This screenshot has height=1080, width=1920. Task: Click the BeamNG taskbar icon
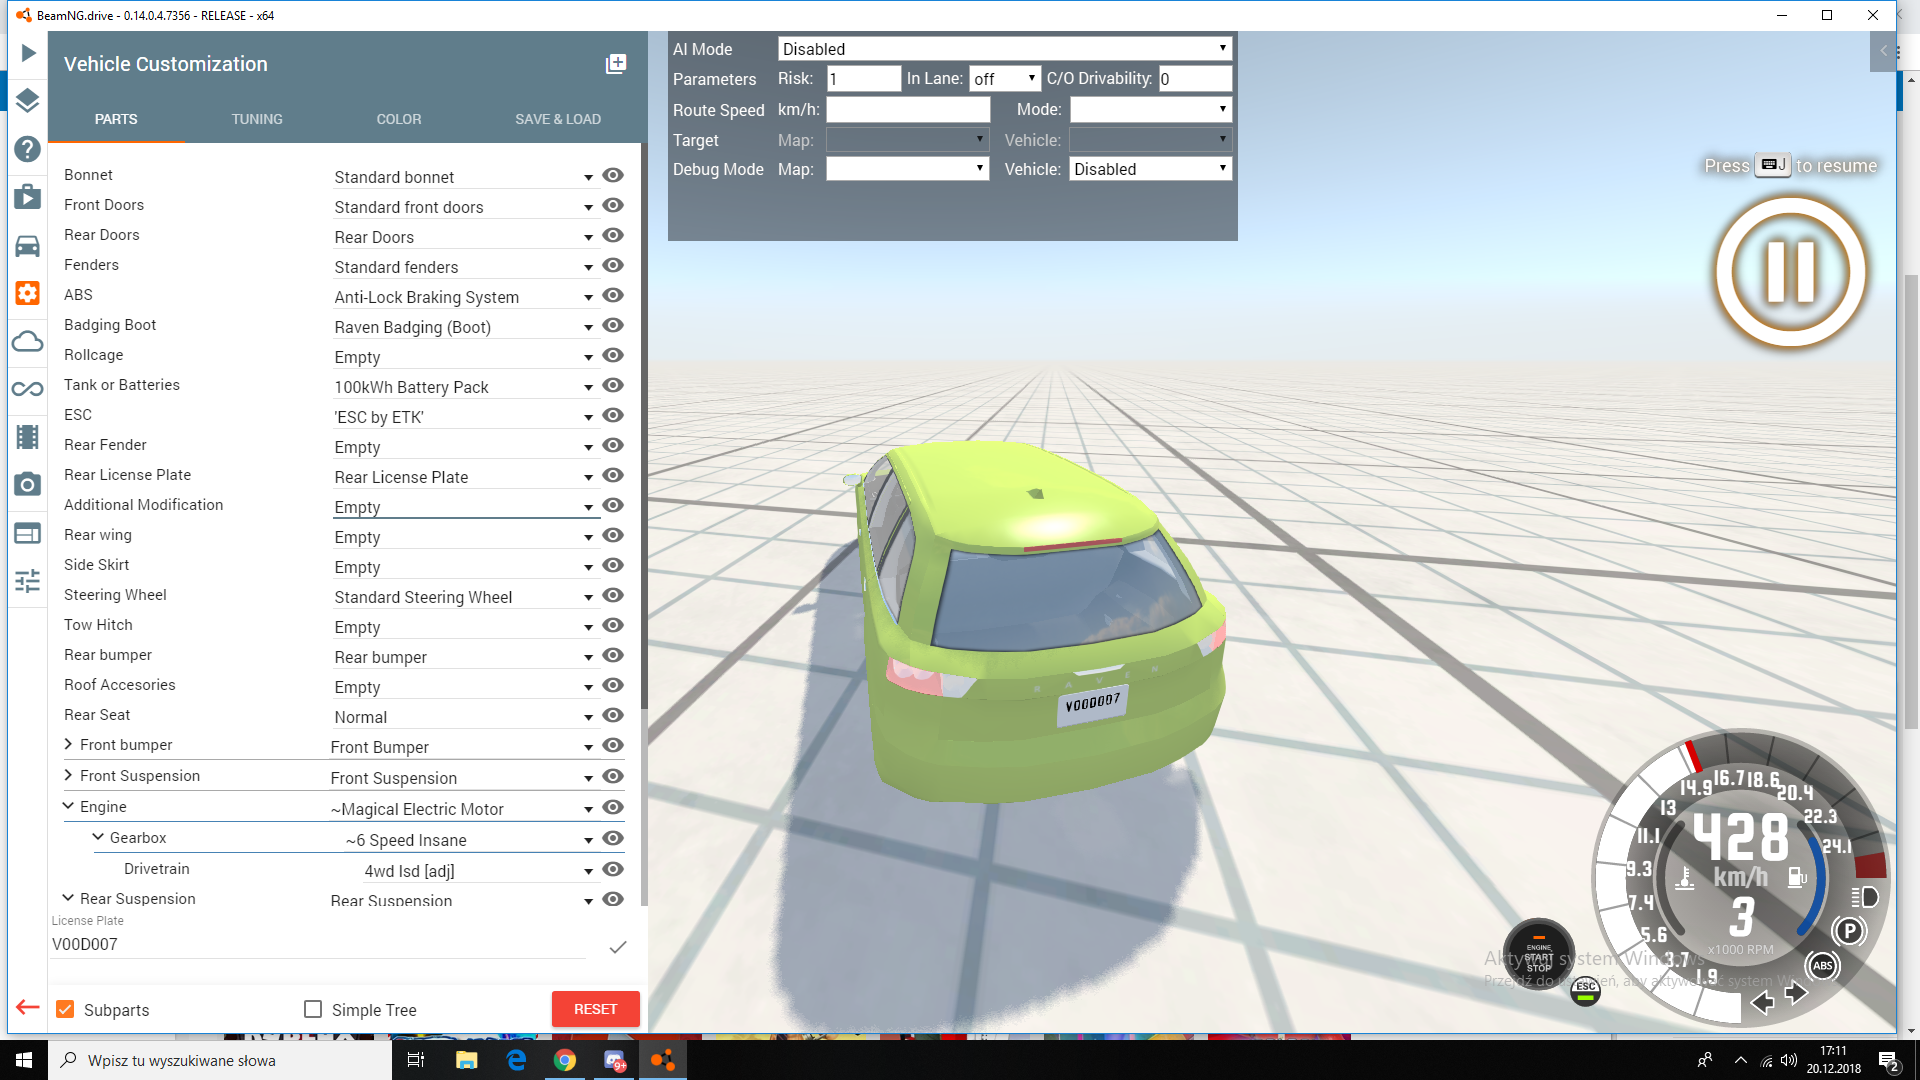coord(663,1060)
